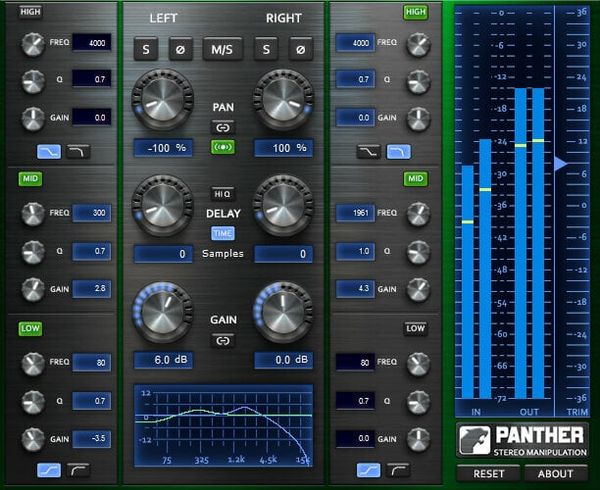Toggle the green stereo pan mode button
The image size is (600, 490).
click(222, 147)
